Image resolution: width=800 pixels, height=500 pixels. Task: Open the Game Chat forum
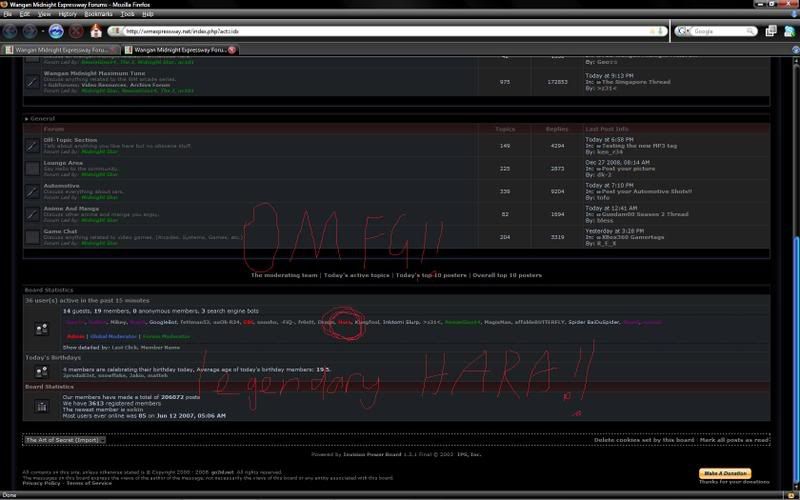click(x=60, y=231)
